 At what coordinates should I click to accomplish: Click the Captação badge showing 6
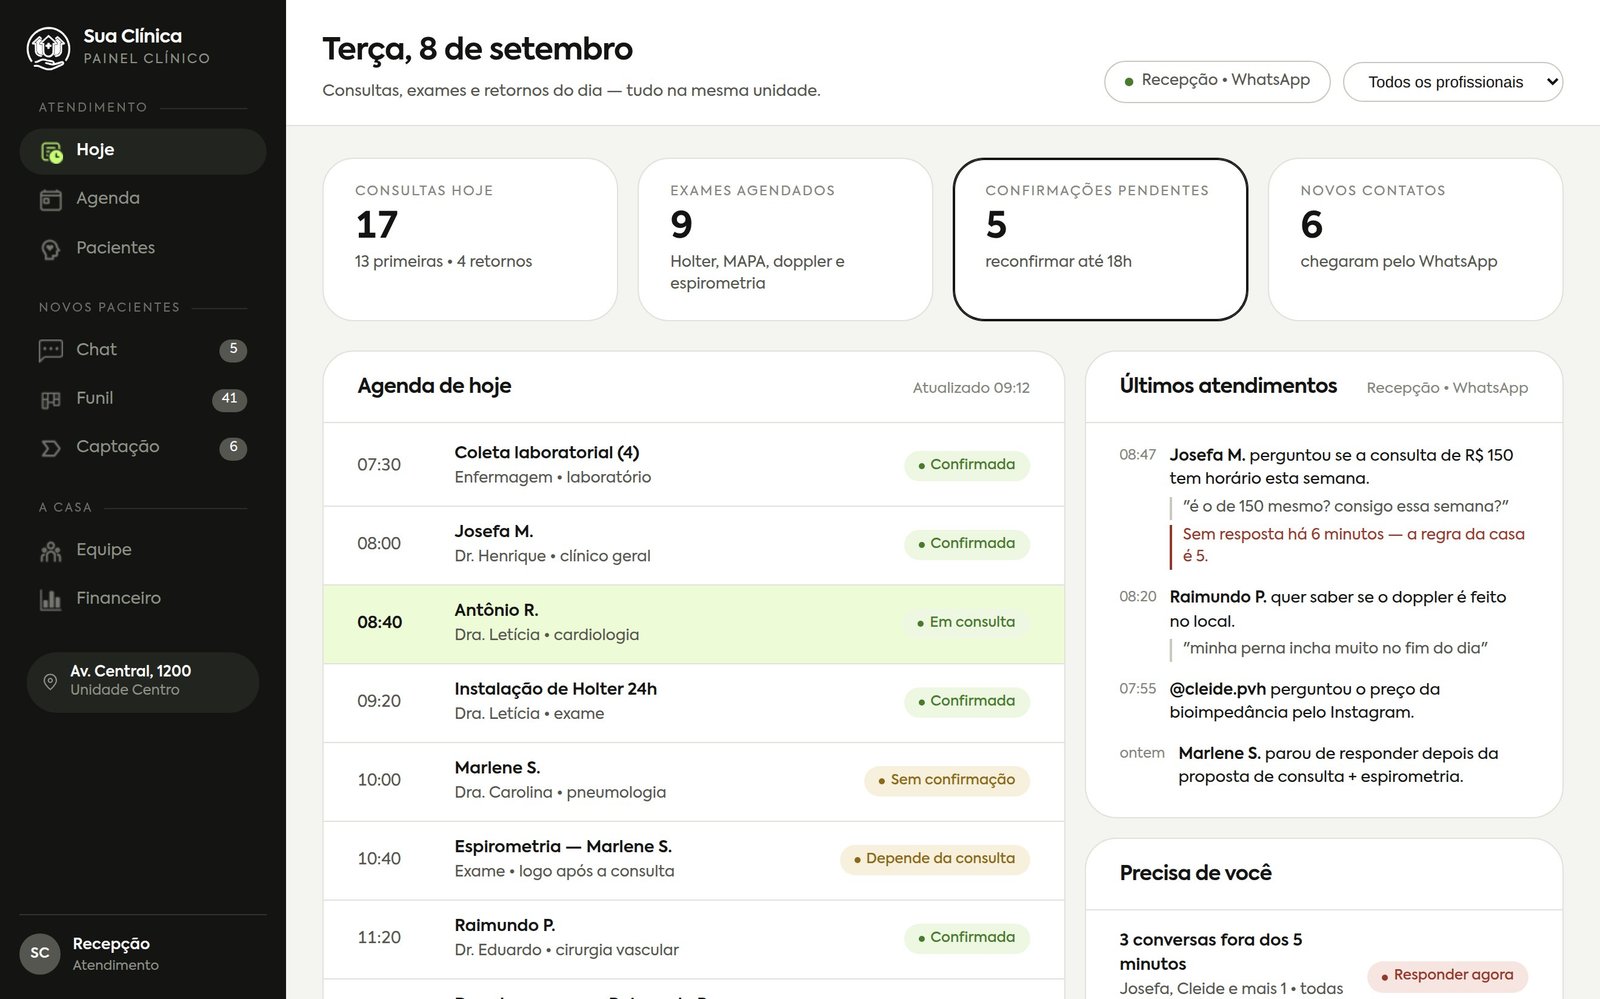[x=233, y=448]
